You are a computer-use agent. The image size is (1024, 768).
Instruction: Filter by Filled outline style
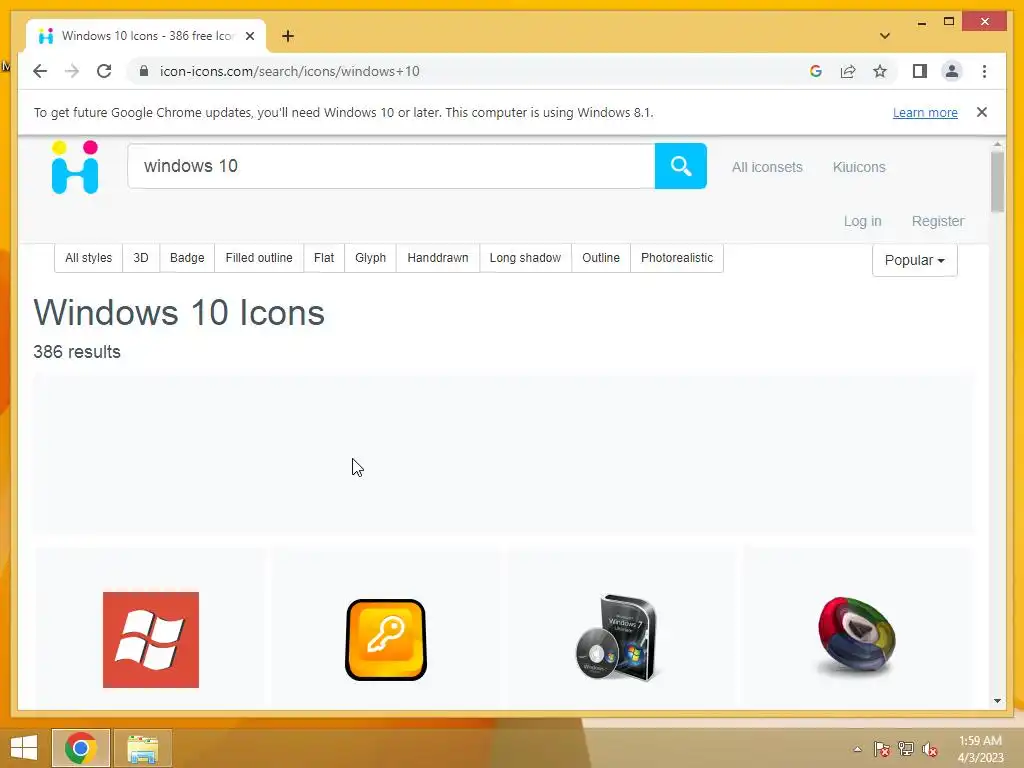pyautogui.click(x=259, y=258)
